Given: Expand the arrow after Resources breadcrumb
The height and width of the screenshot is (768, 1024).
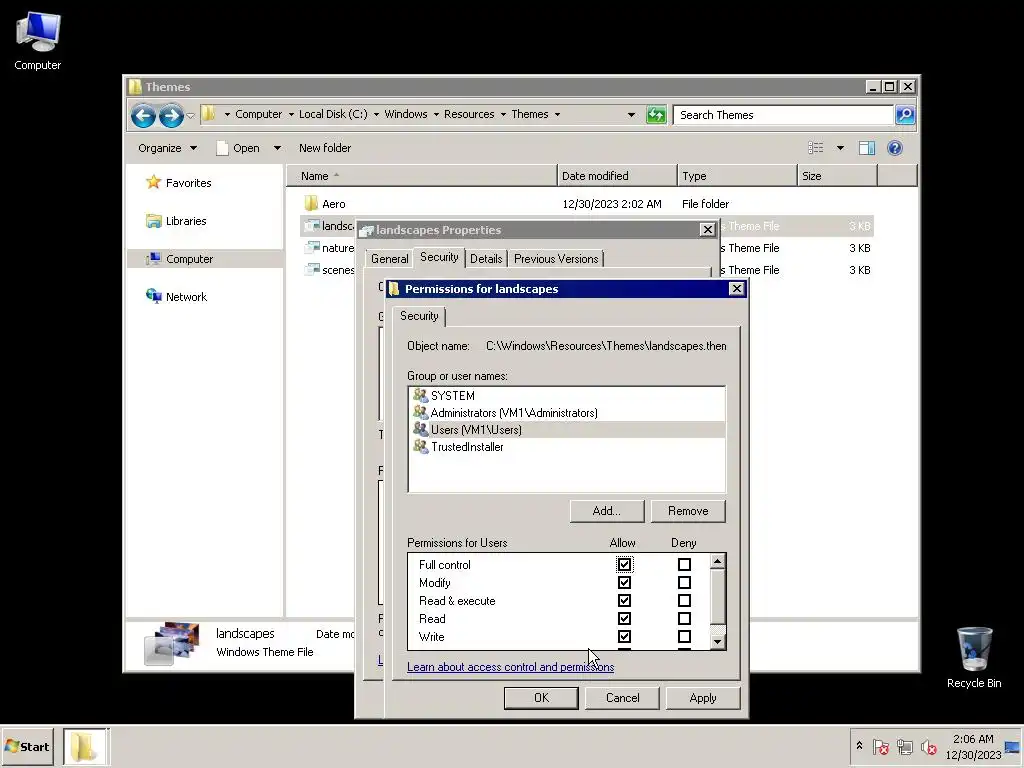Looking at the screenshot, I should (x=503, y=114).
